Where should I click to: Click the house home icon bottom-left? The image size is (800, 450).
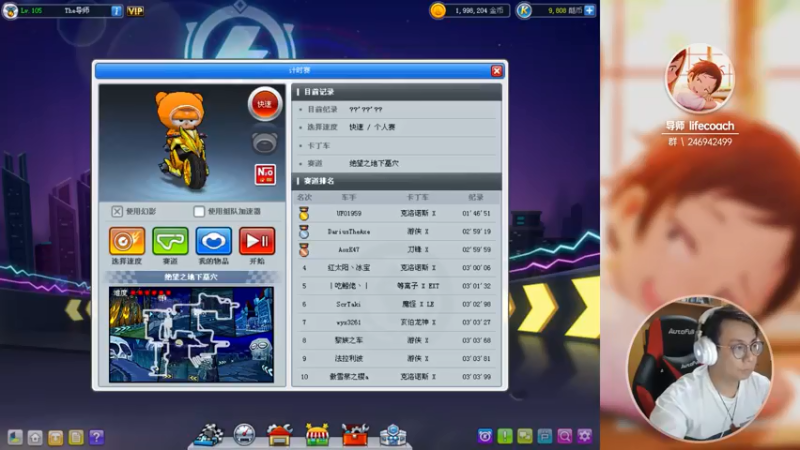tap(35, 437)
